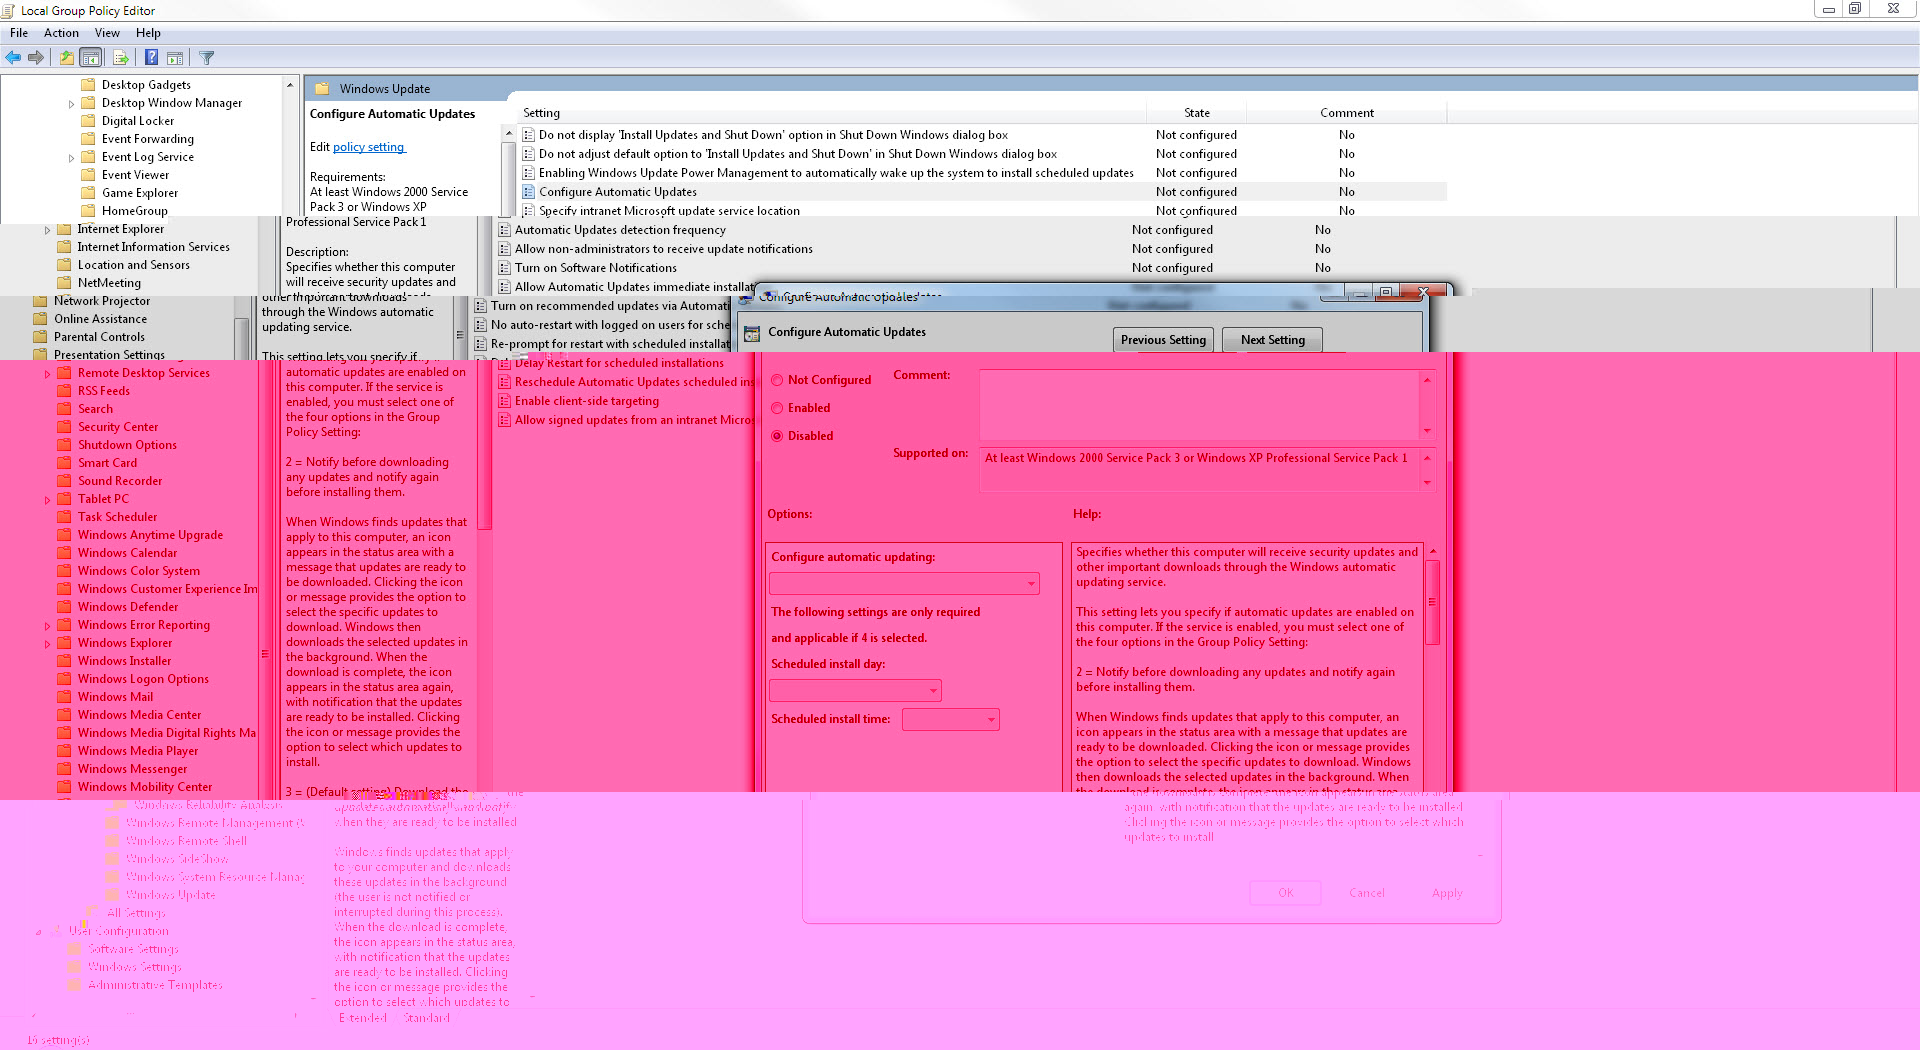Click inside the Comment text box
Image resolution: width=1920 pixels, height=1050 pixels.
pos(1199,403)
